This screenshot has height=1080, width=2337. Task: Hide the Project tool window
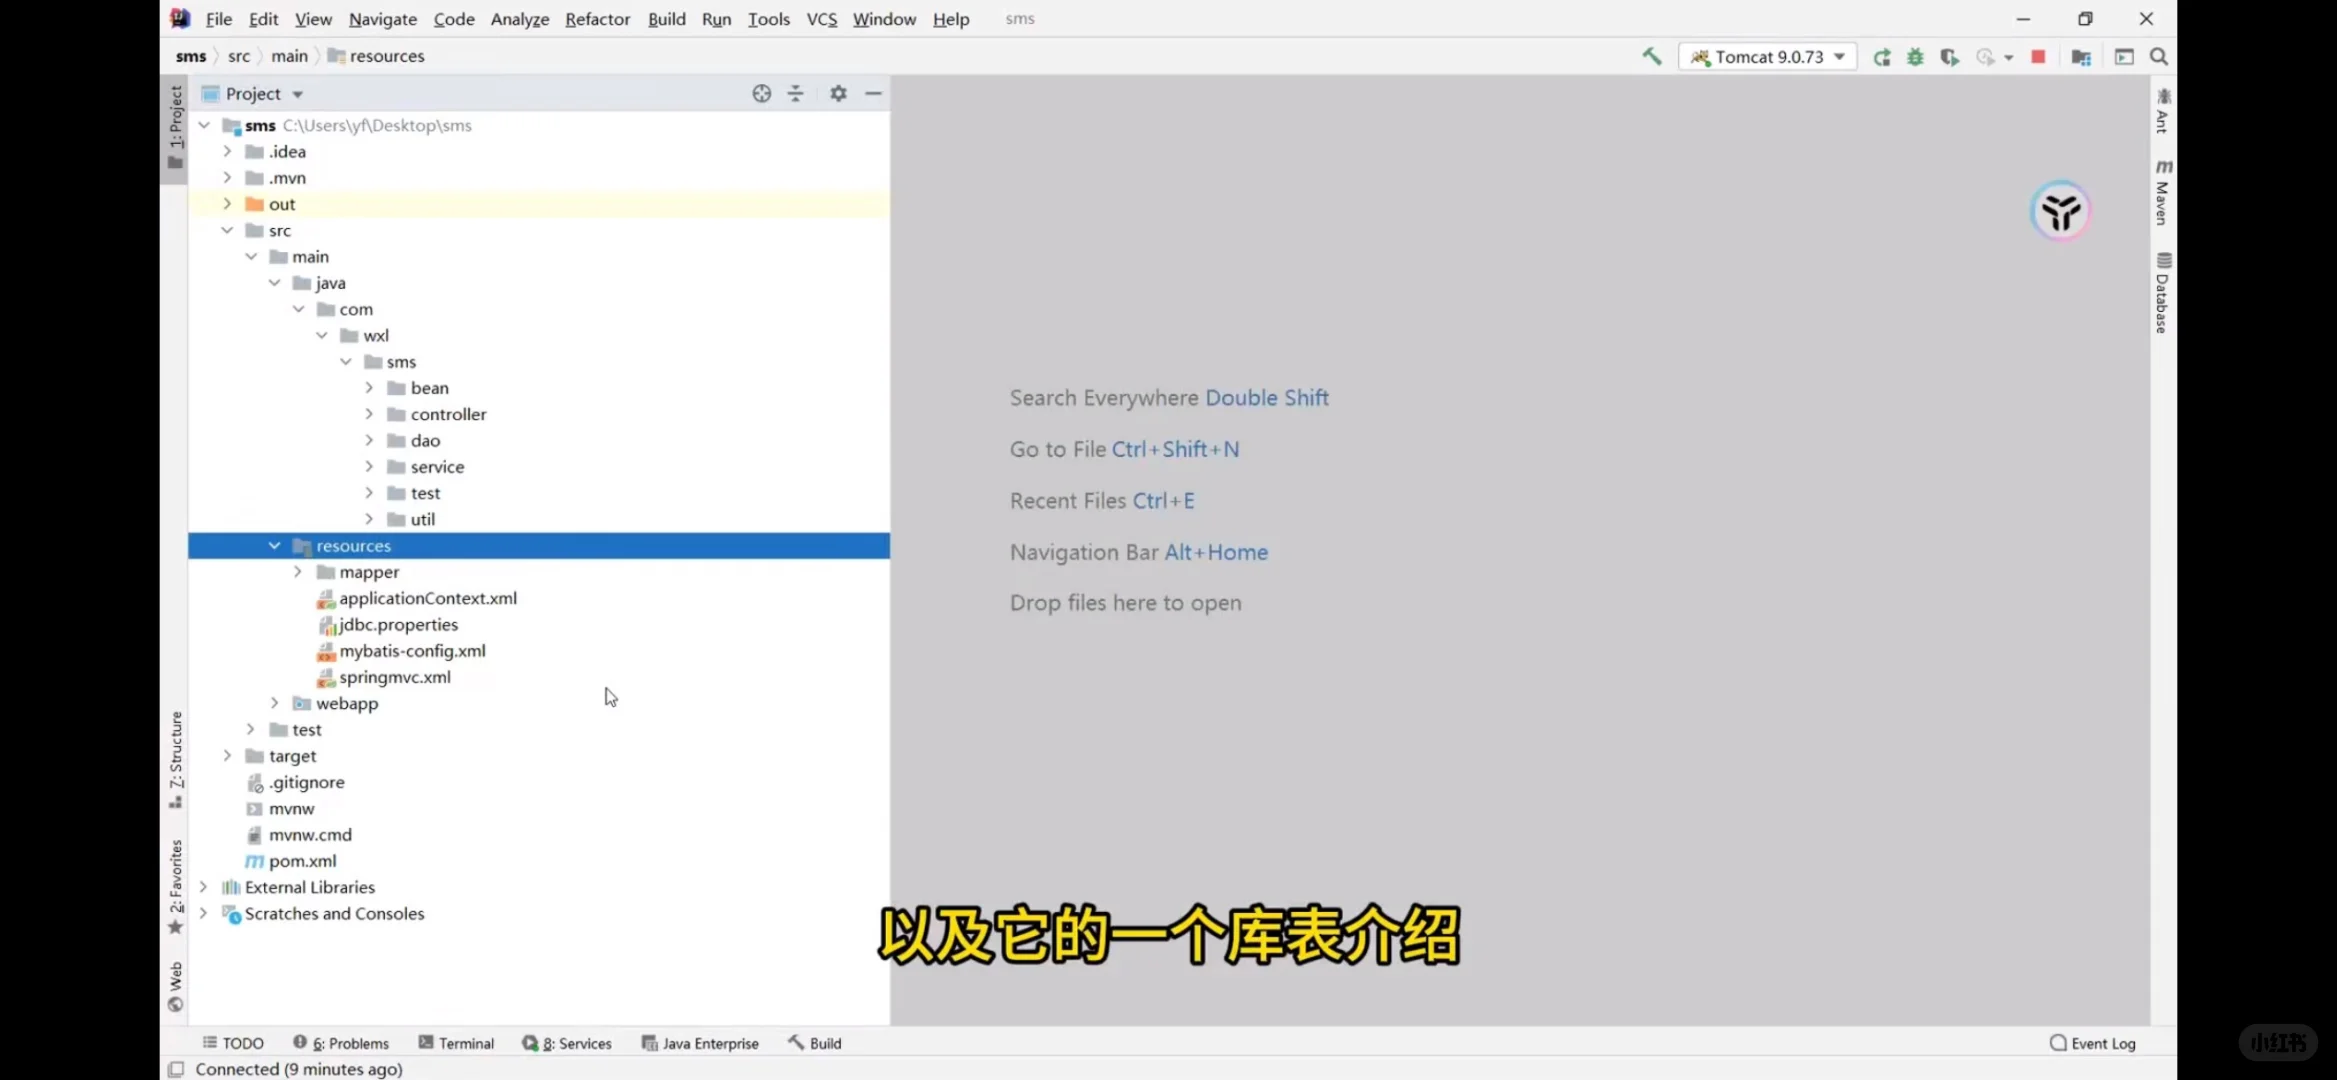[x=873, y=93]
